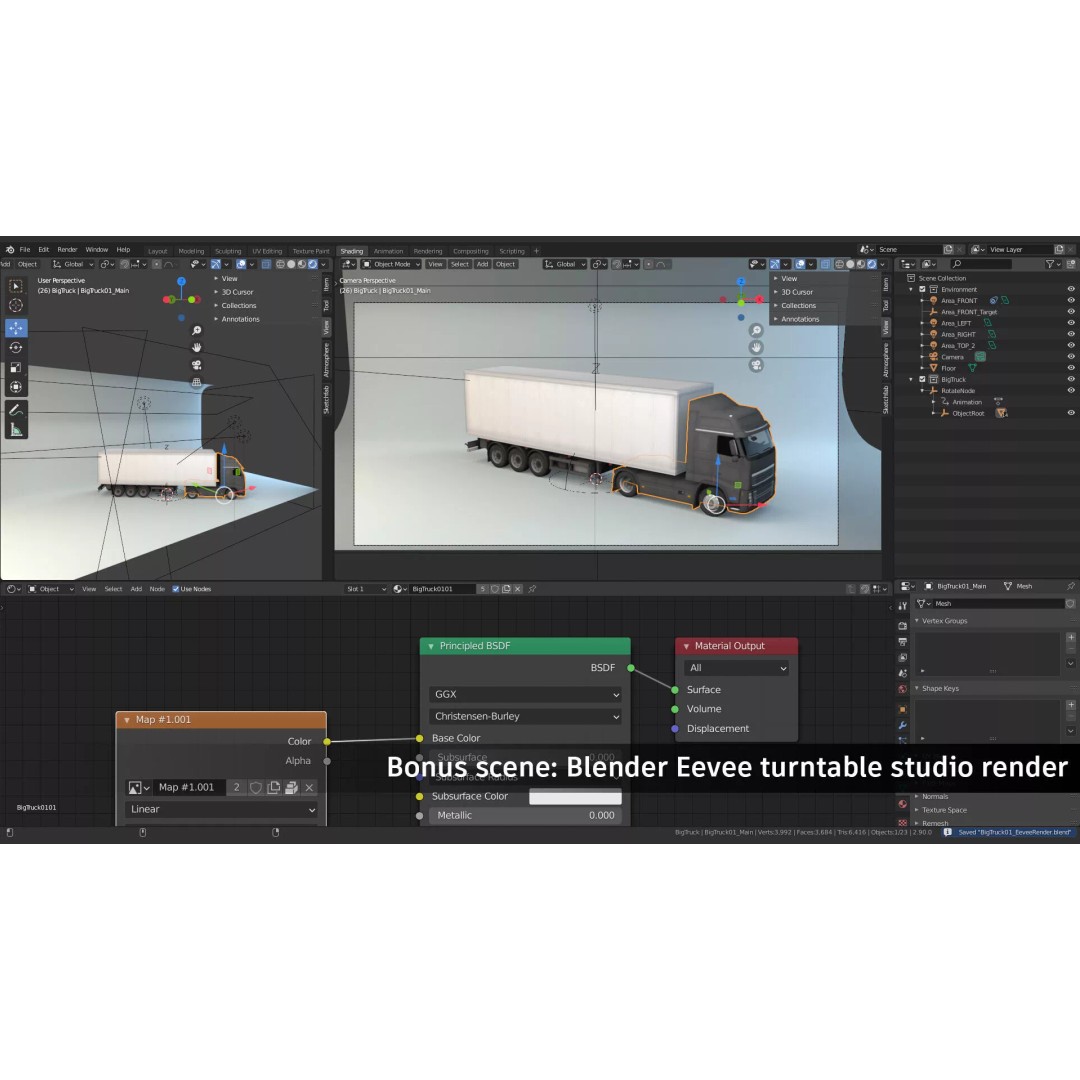Image resolution: width=1080 pixels, height=1080 pixels.
Task: Select Area_RIGHT in the outliner
Action: [958, 335]
